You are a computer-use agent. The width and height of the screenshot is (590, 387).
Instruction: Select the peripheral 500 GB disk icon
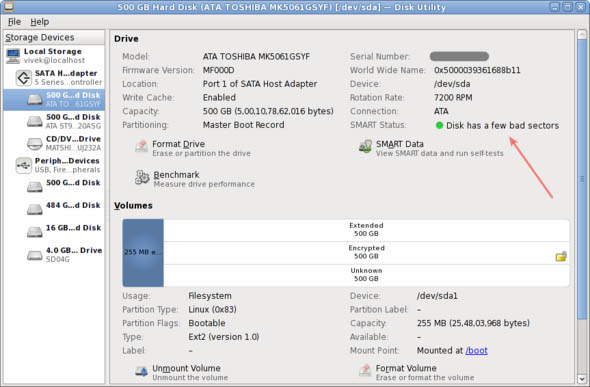[x=35, y=187]
